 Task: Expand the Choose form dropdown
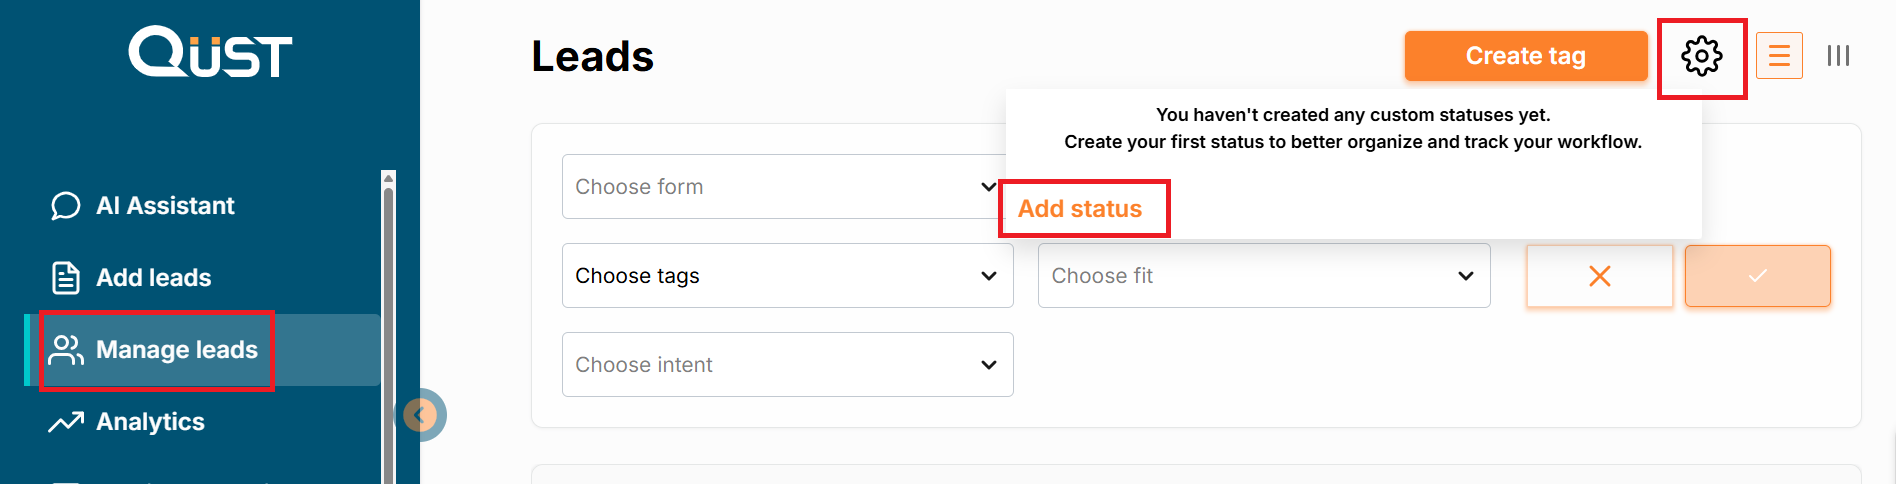[780, 187]
